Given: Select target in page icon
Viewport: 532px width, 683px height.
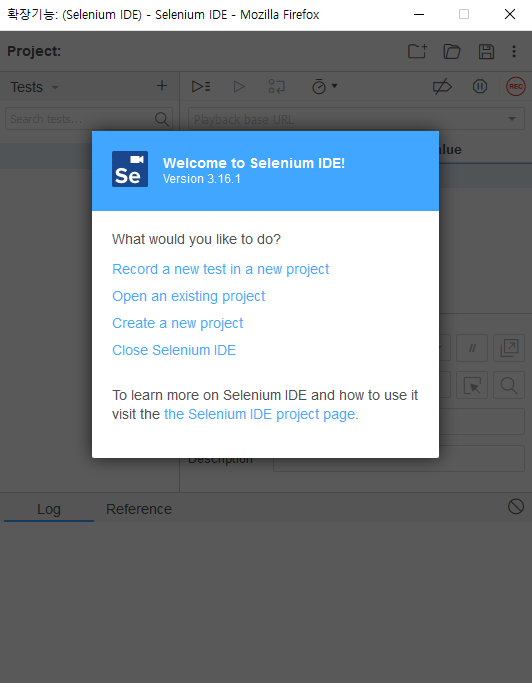Looking at the screenshot, I should (x=472, y=385).
